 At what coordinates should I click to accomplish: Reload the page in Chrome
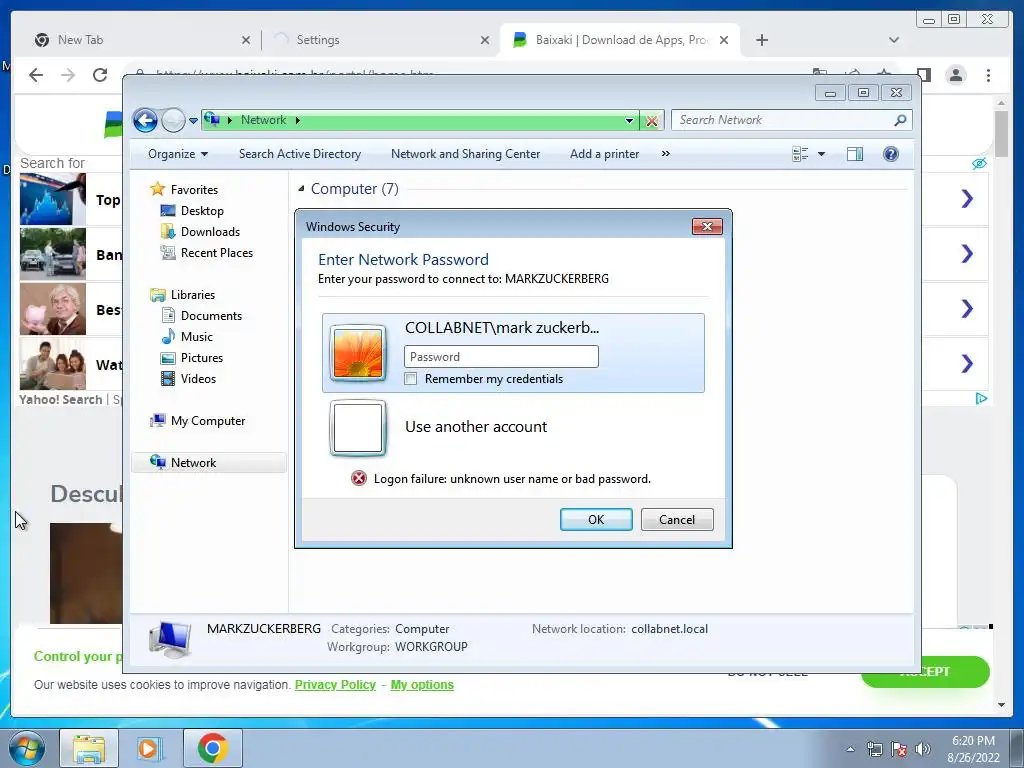click(x=100, y=75)
